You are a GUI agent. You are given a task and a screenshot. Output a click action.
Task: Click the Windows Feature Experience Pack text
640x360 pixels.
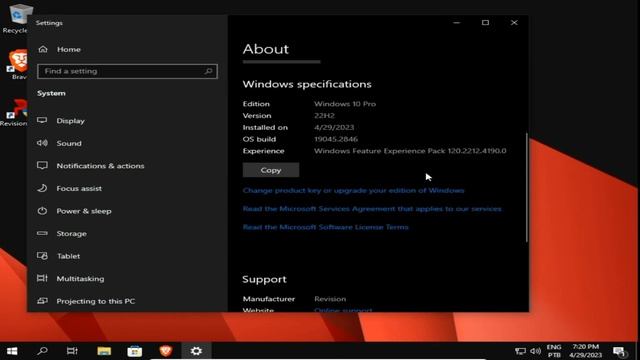pos(410,151)
